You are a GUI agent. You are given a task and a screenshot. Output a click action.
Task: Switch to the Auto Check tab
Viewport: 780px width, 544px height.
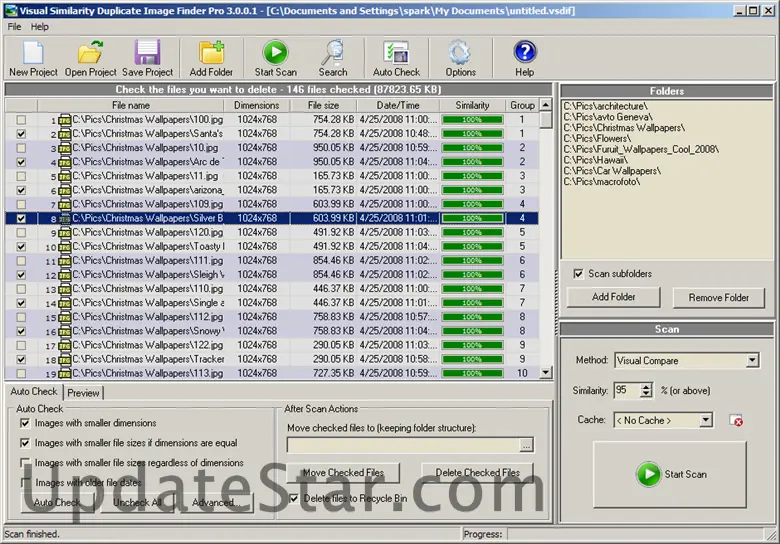[x=34, y=391]
